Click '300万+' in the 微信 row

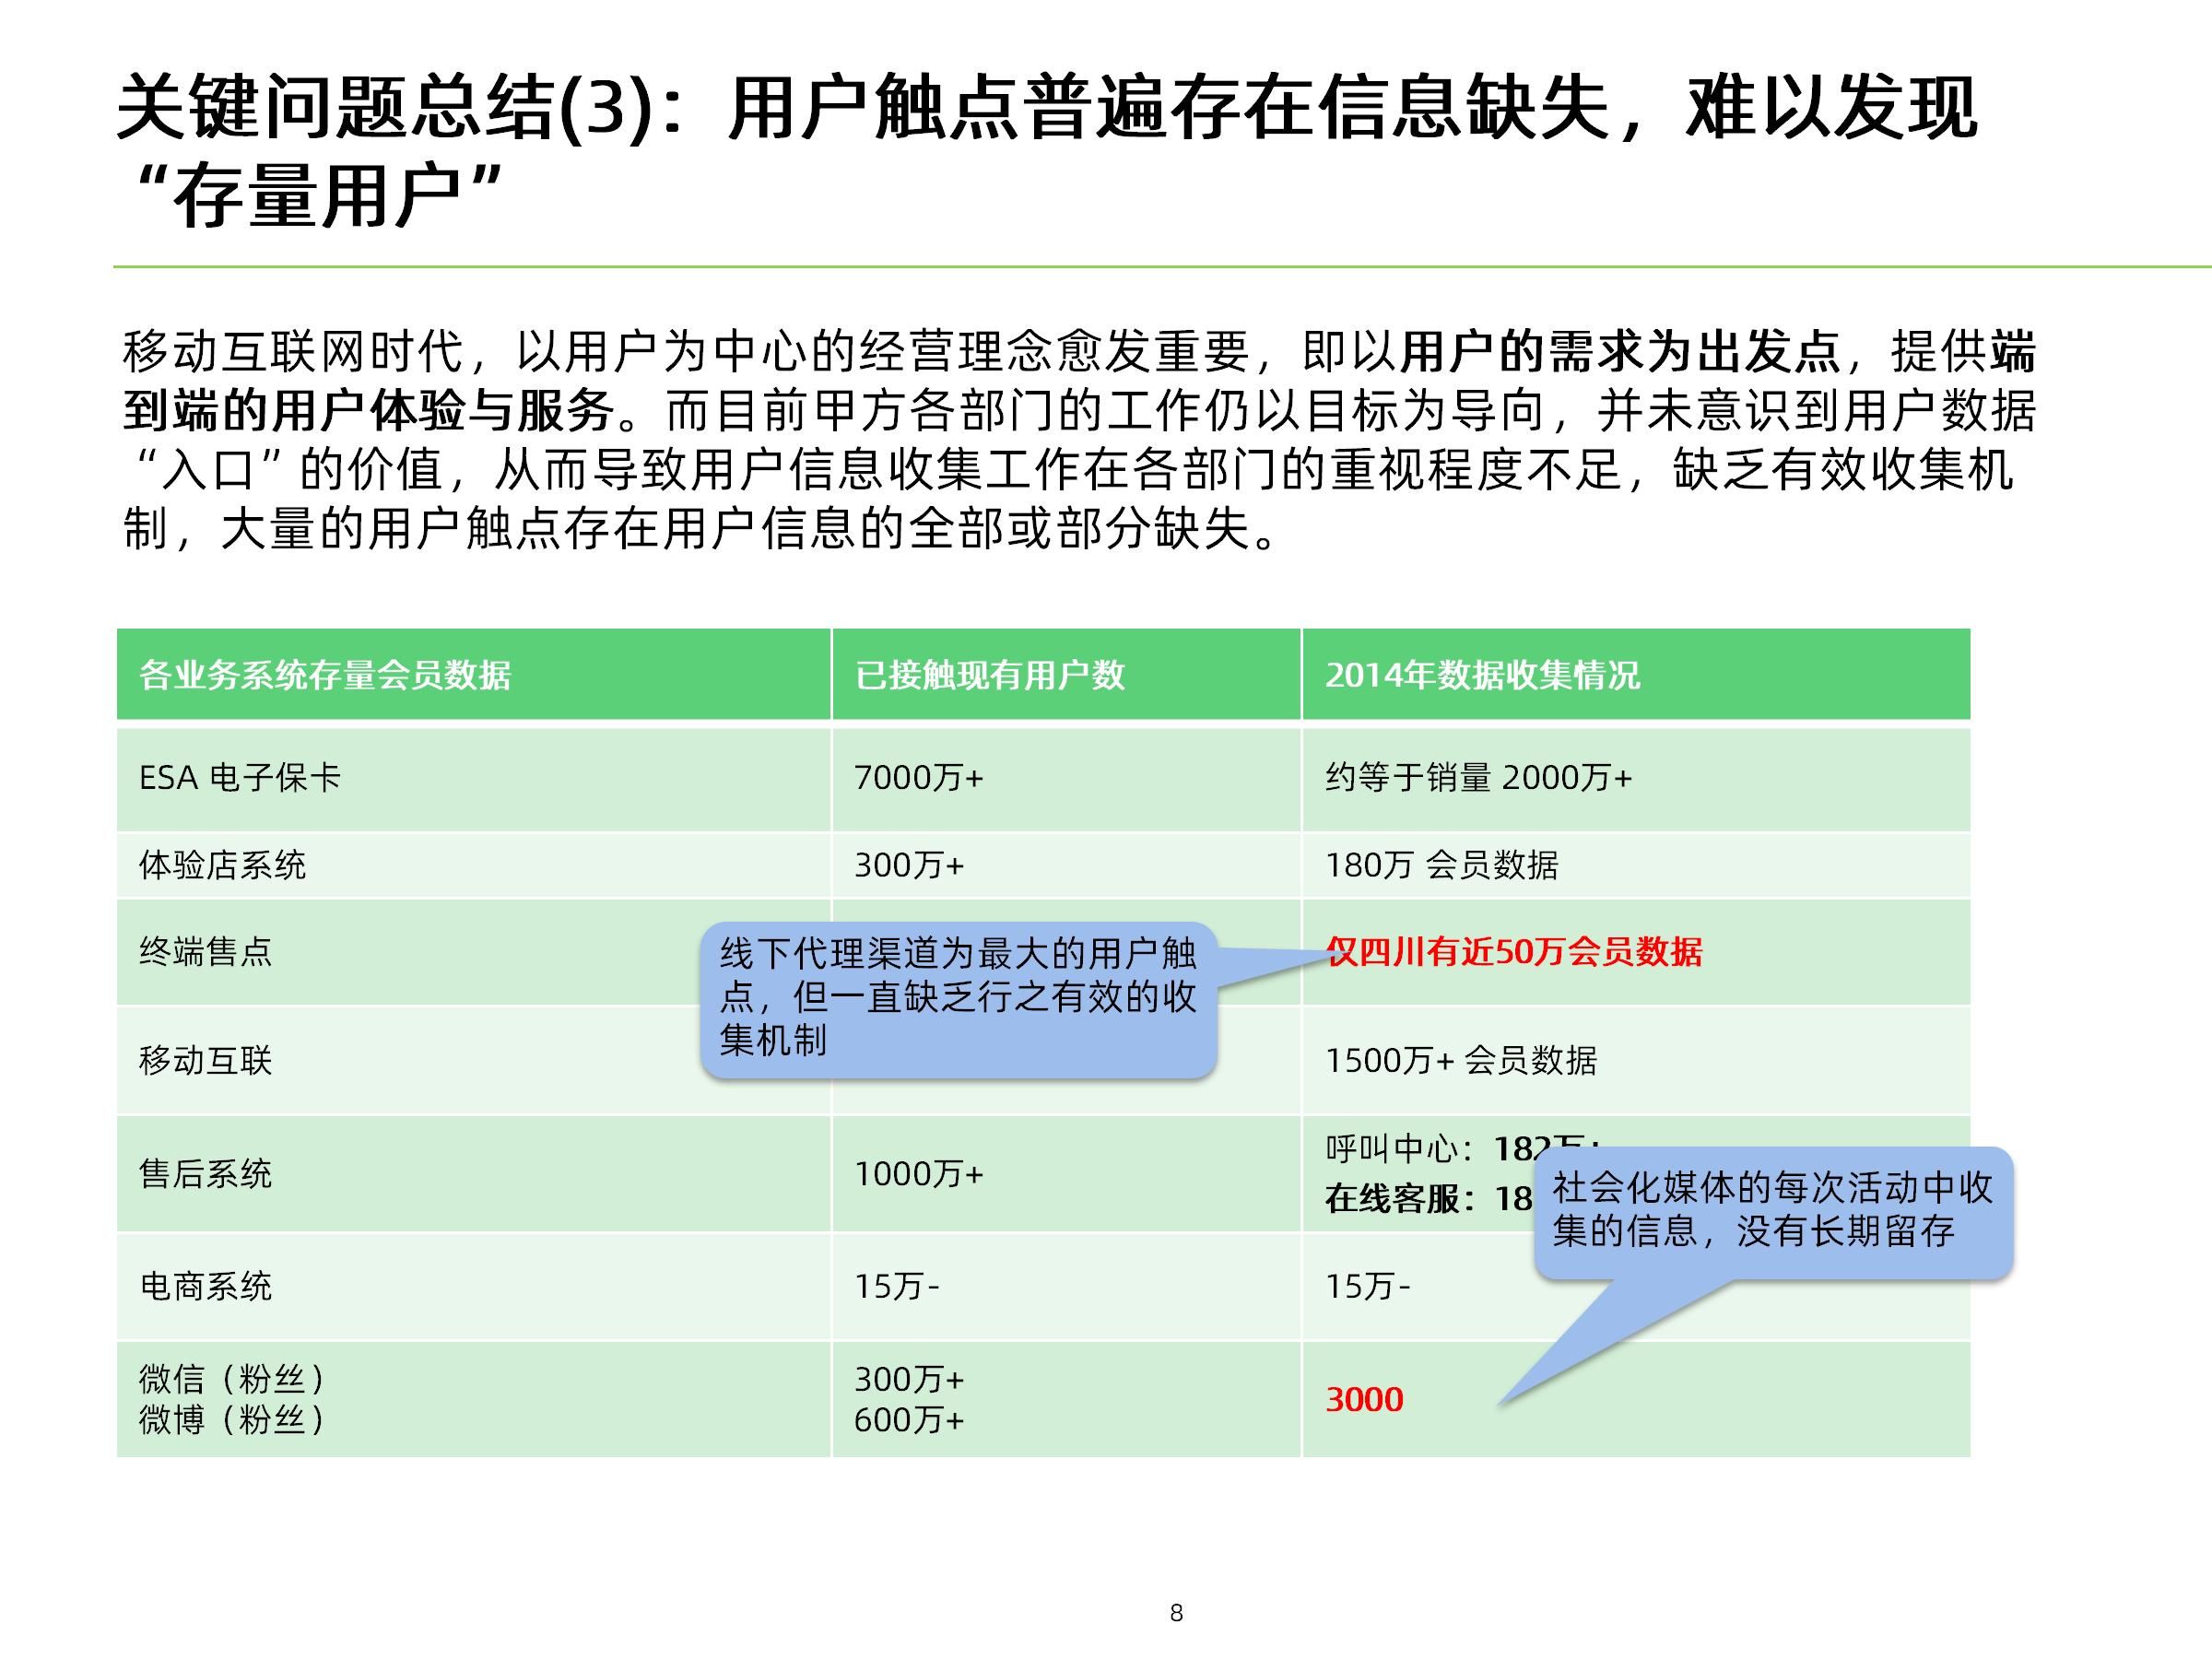(x=908, y=1379)
